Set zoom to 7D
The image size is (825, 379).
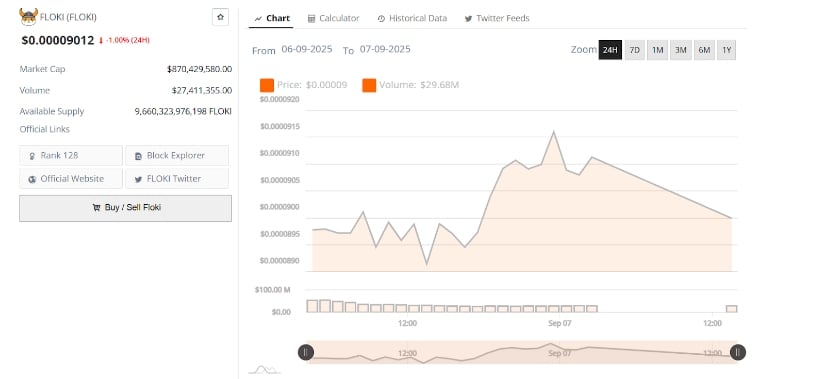635,50
